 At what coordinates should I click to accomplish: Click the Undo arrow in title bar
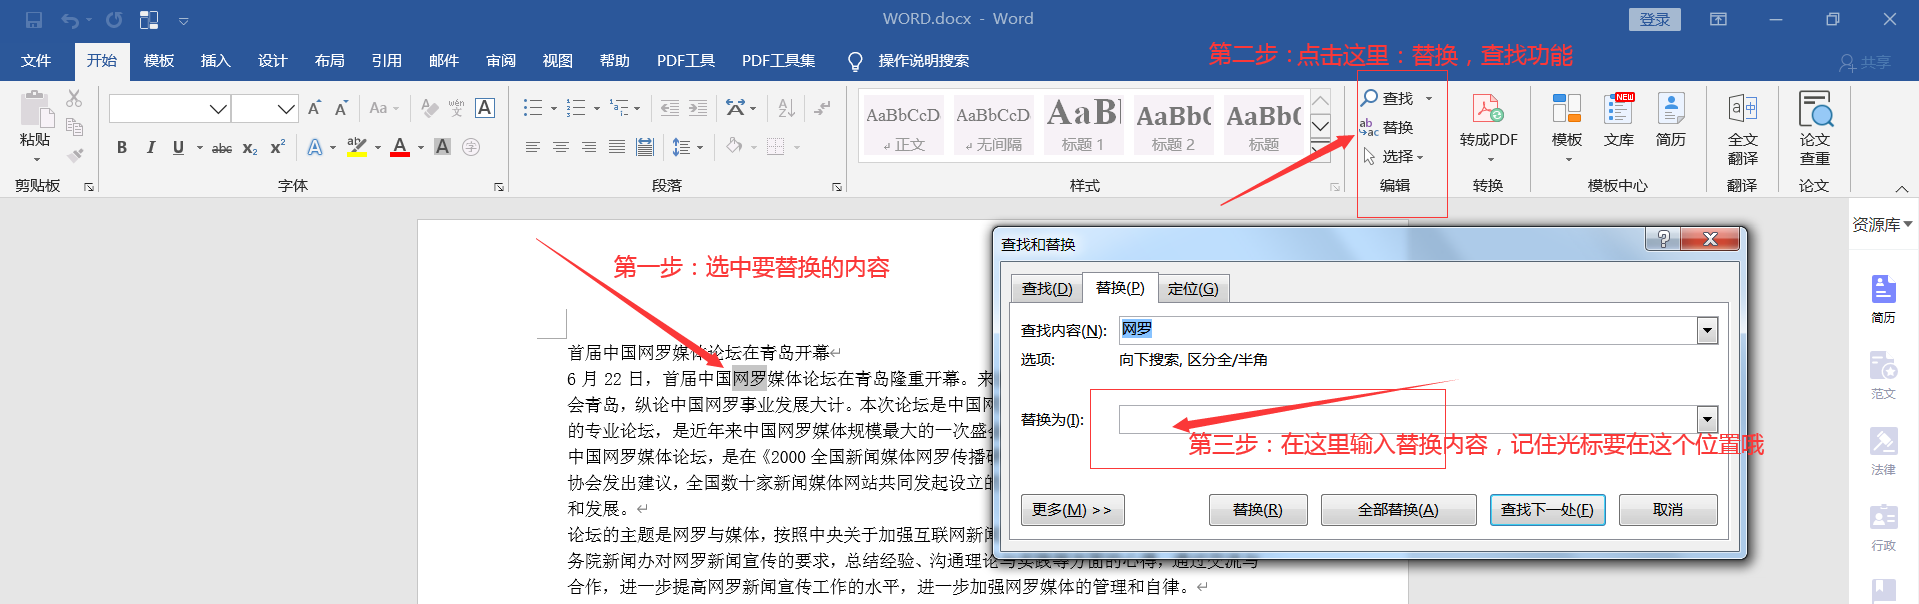(x=70, y=19)
